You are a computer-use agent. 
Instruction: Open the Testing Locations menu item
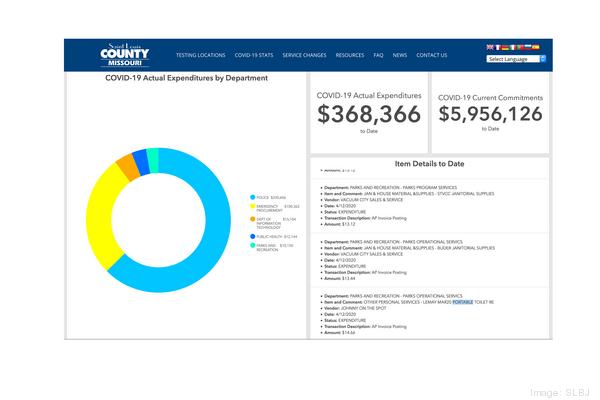click(200, 55)
